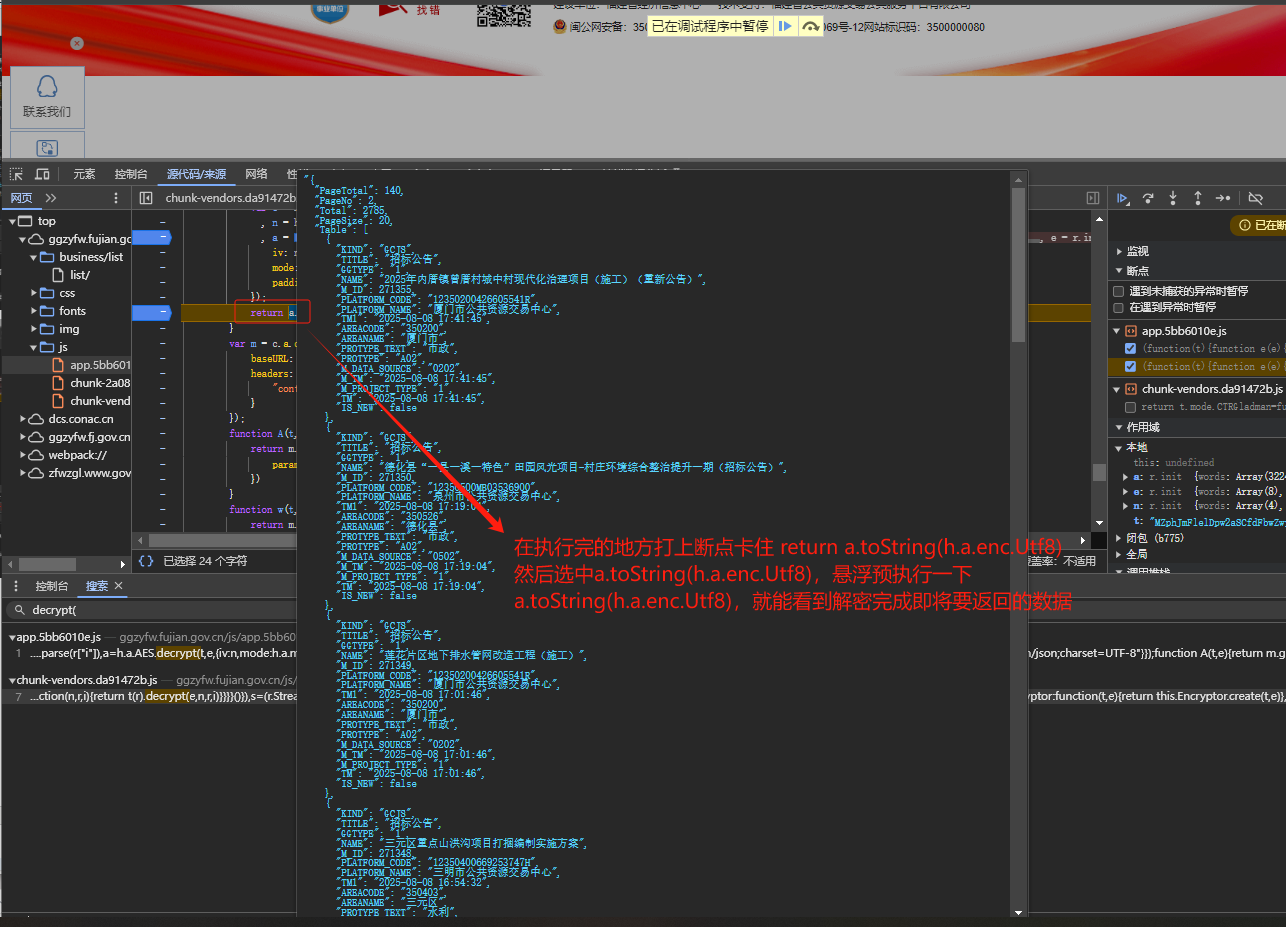Activate the inspect element picker icon

(x=16, y=174)
